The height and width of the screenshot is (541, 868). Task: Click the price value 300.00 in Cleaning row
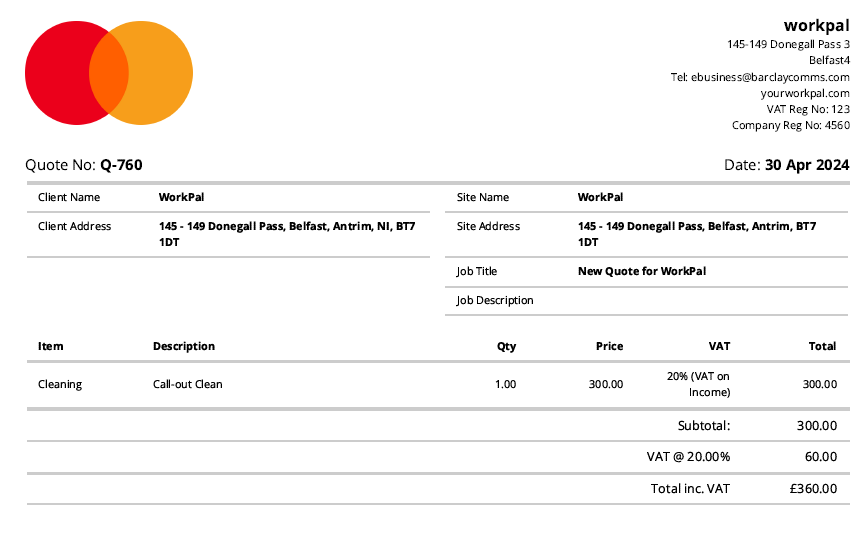tap(606, 384)
